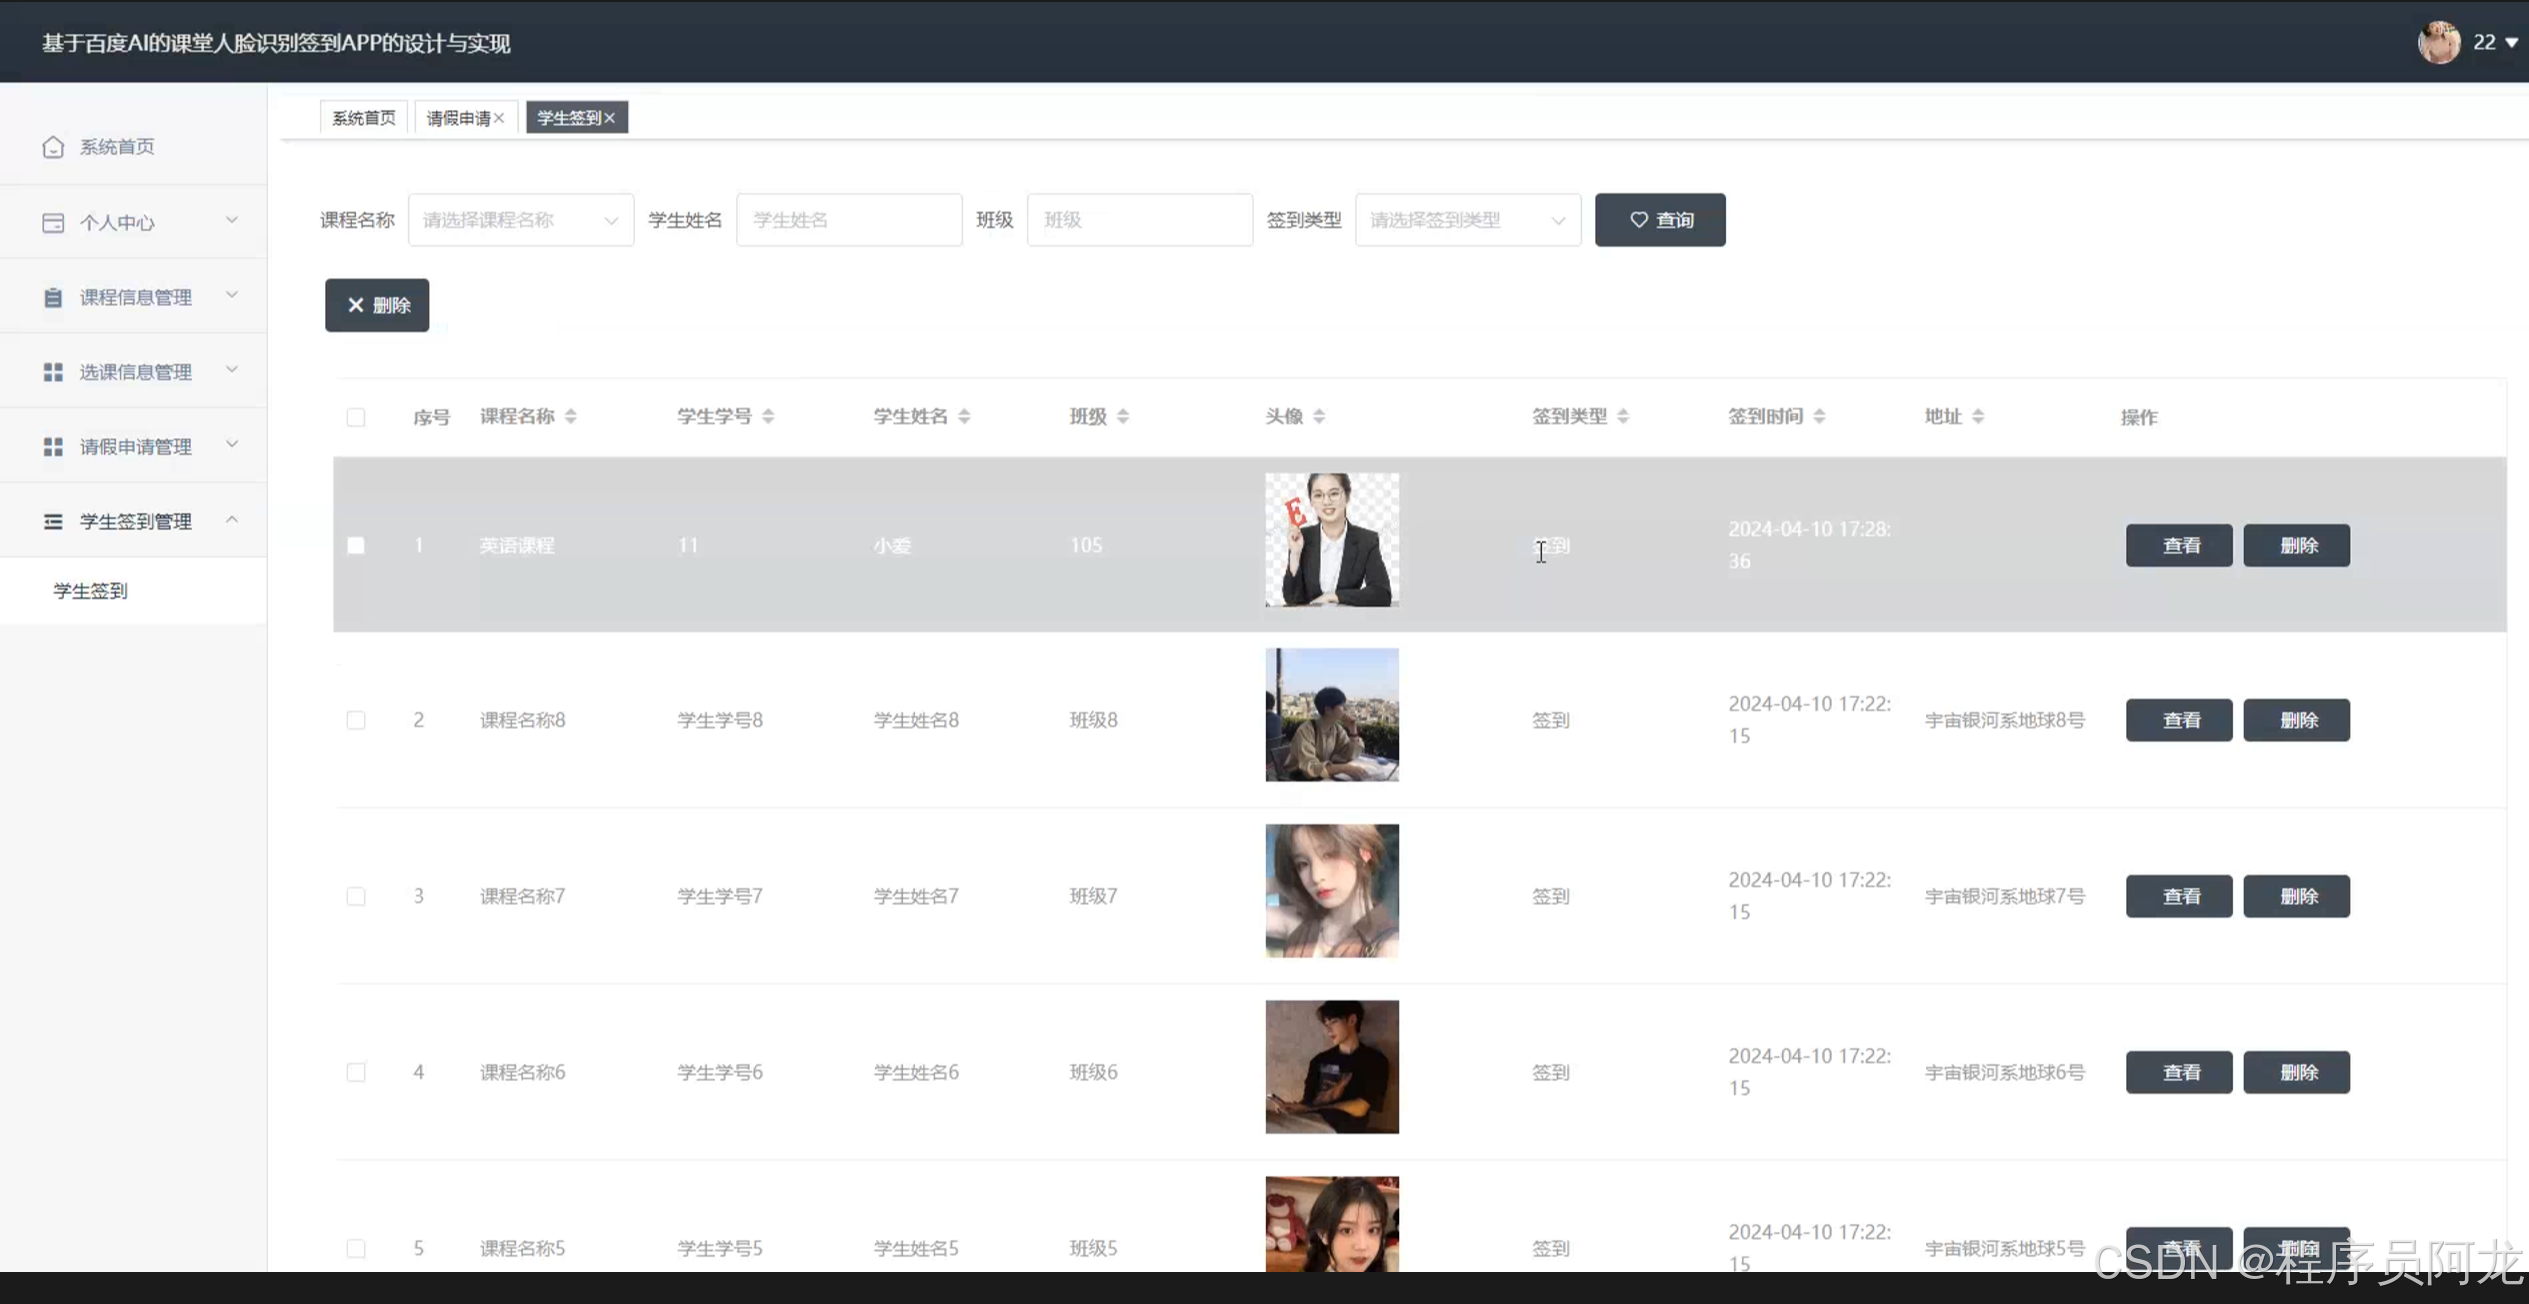Click the 个人中心 card icon in sidebar
Screen dimensions: 2529x1304
tap(53, 222)
